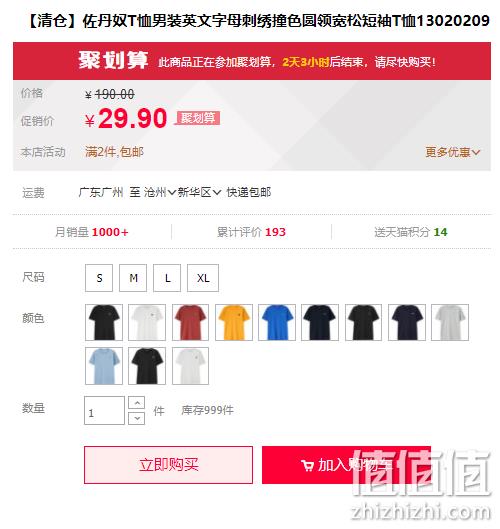Select size M option
The width and height of the screenshot is (500, 529).
coord(133,278)
